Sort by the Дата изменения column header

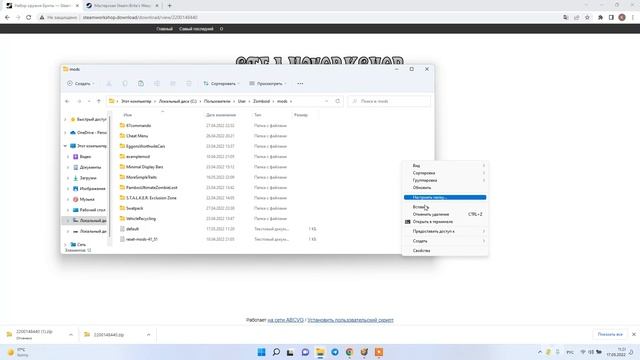click(x=221, y=115)
